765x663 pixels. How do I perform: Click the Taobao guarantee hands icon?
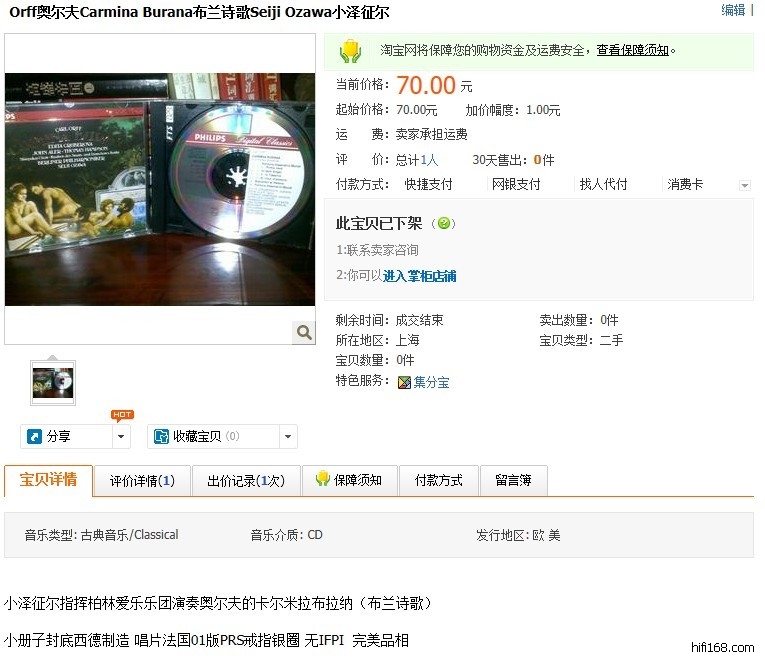(350, 51)
